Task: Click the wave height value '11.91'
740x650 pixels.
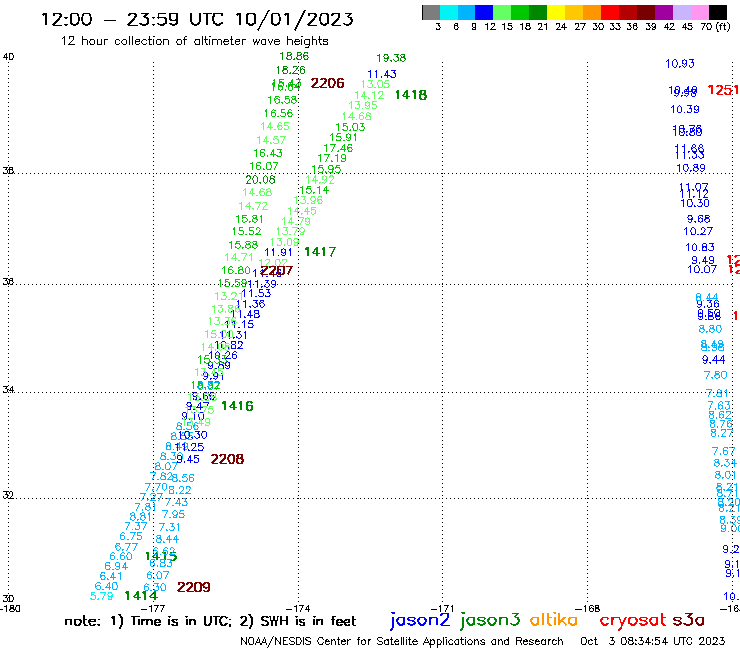Action: (x=278, y=253)
